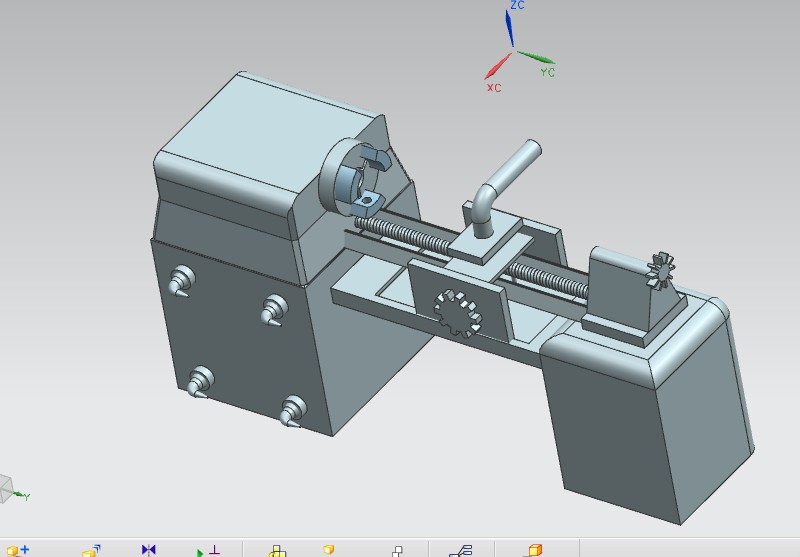Click the single small yellow cube icon
The width and height of the screenshot is (800, 557).
329,549
